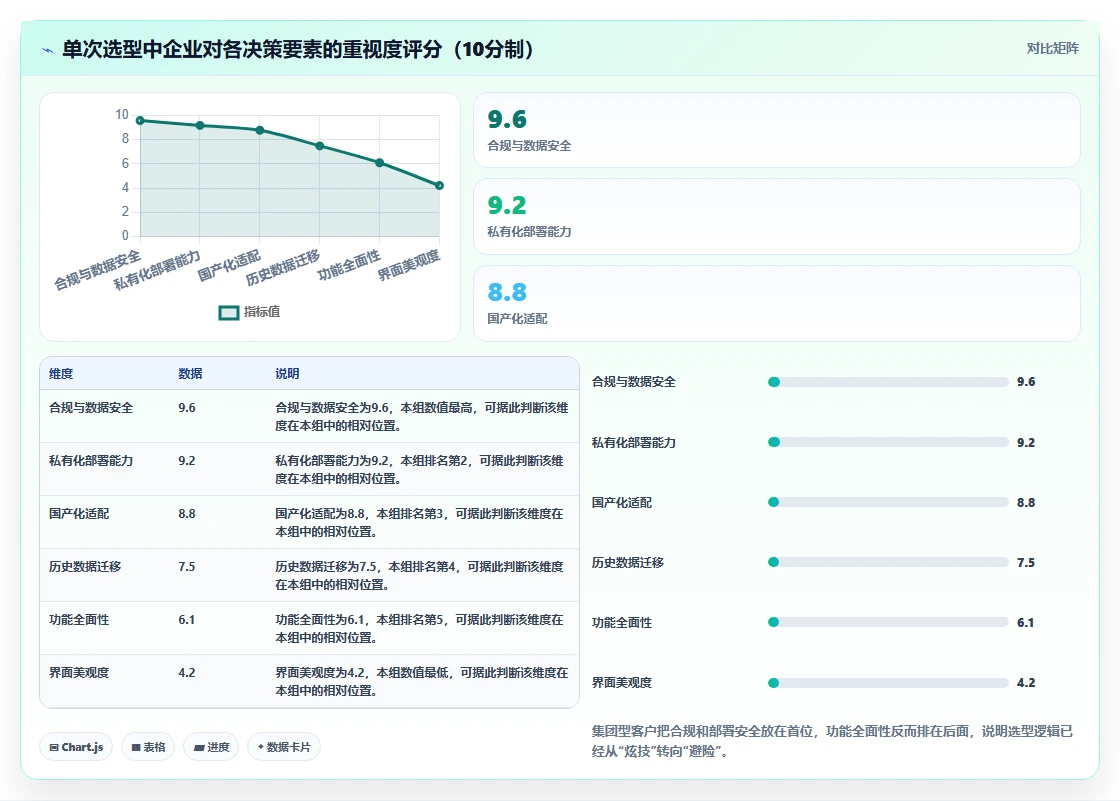Click the x-axis label 功能全面性 on chart
The width and height of the screenshot is (1120, 801).
click(x=349, y=265)
